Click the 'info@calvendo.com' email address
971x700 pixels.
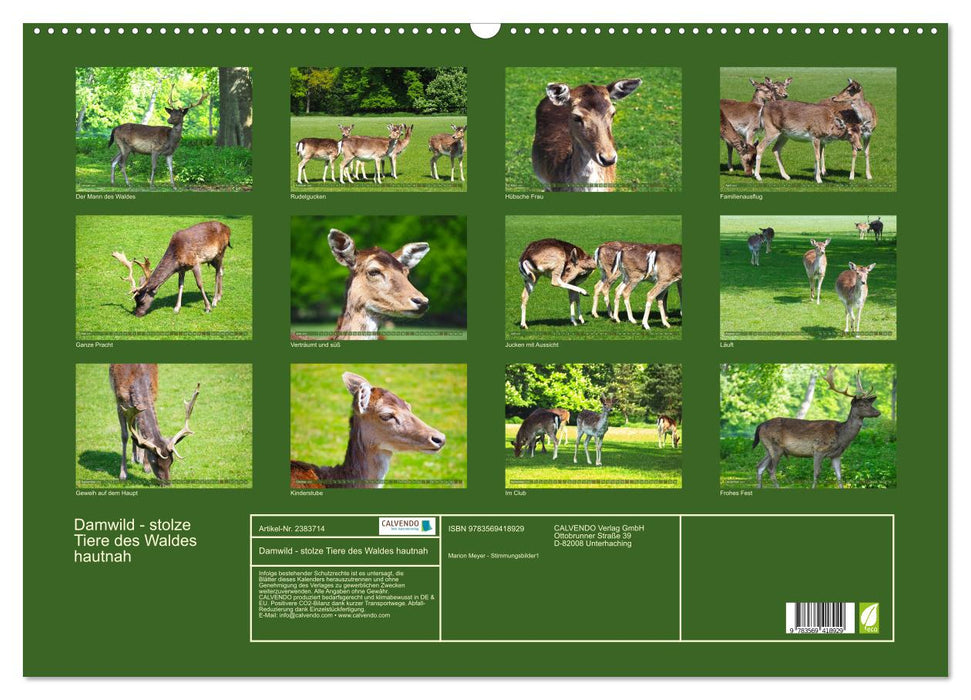pos(306,615)
